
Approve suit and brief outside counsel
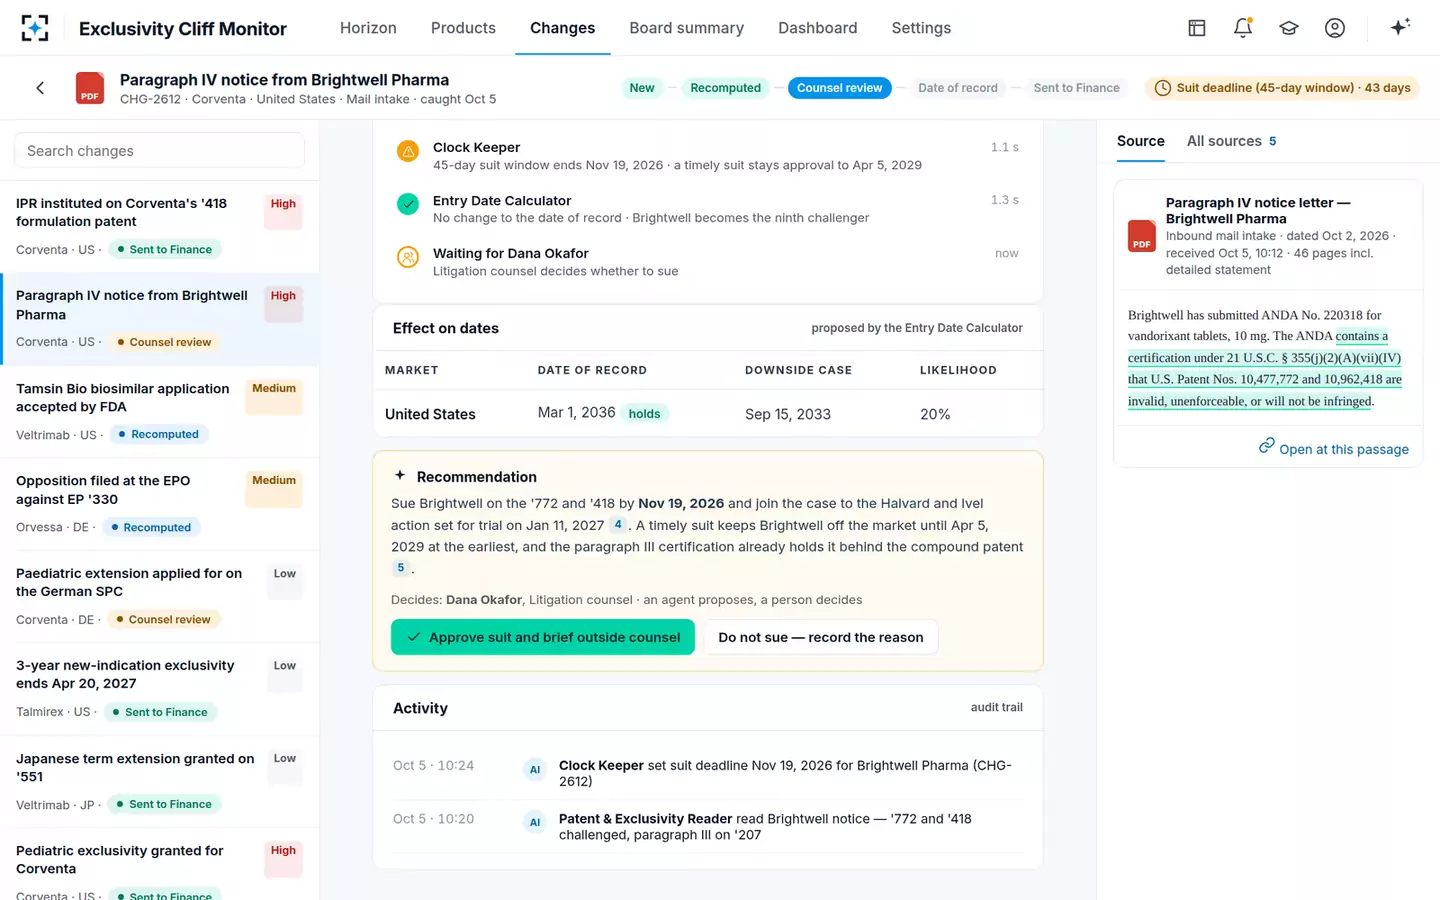[543, 637]
